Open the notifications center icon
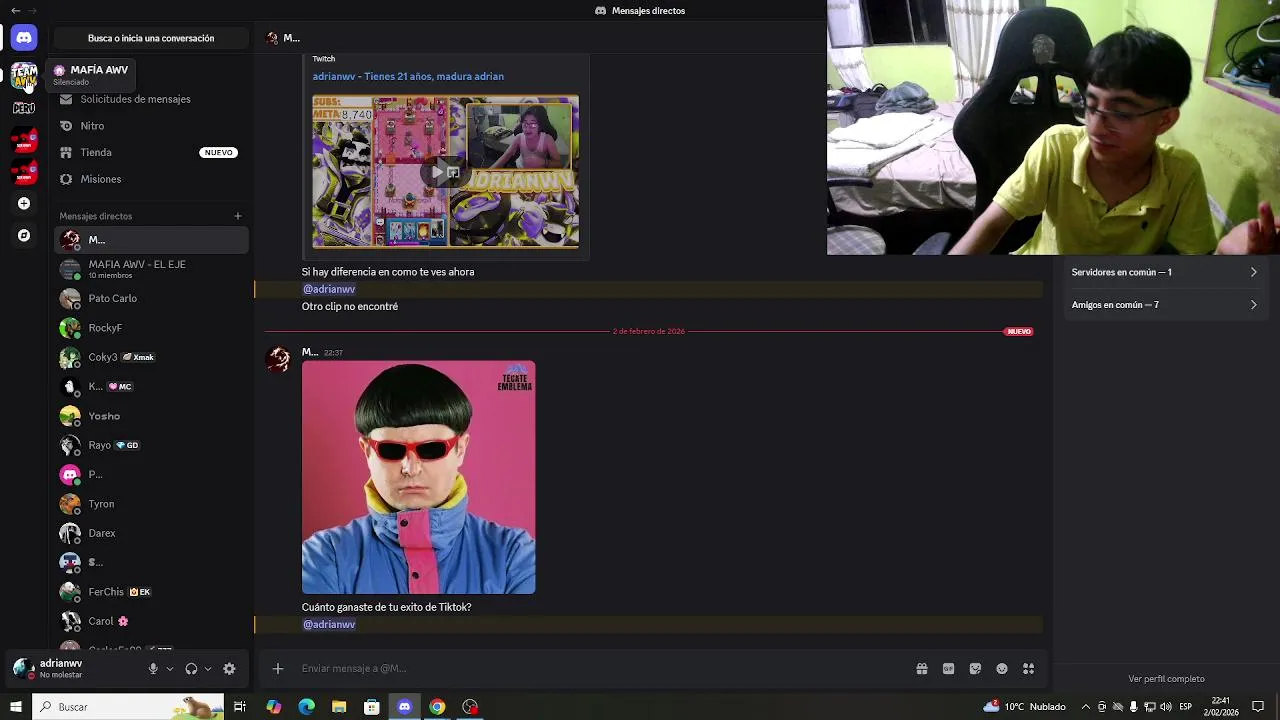Screen dimensions: 1280x720 [1258, 707]
